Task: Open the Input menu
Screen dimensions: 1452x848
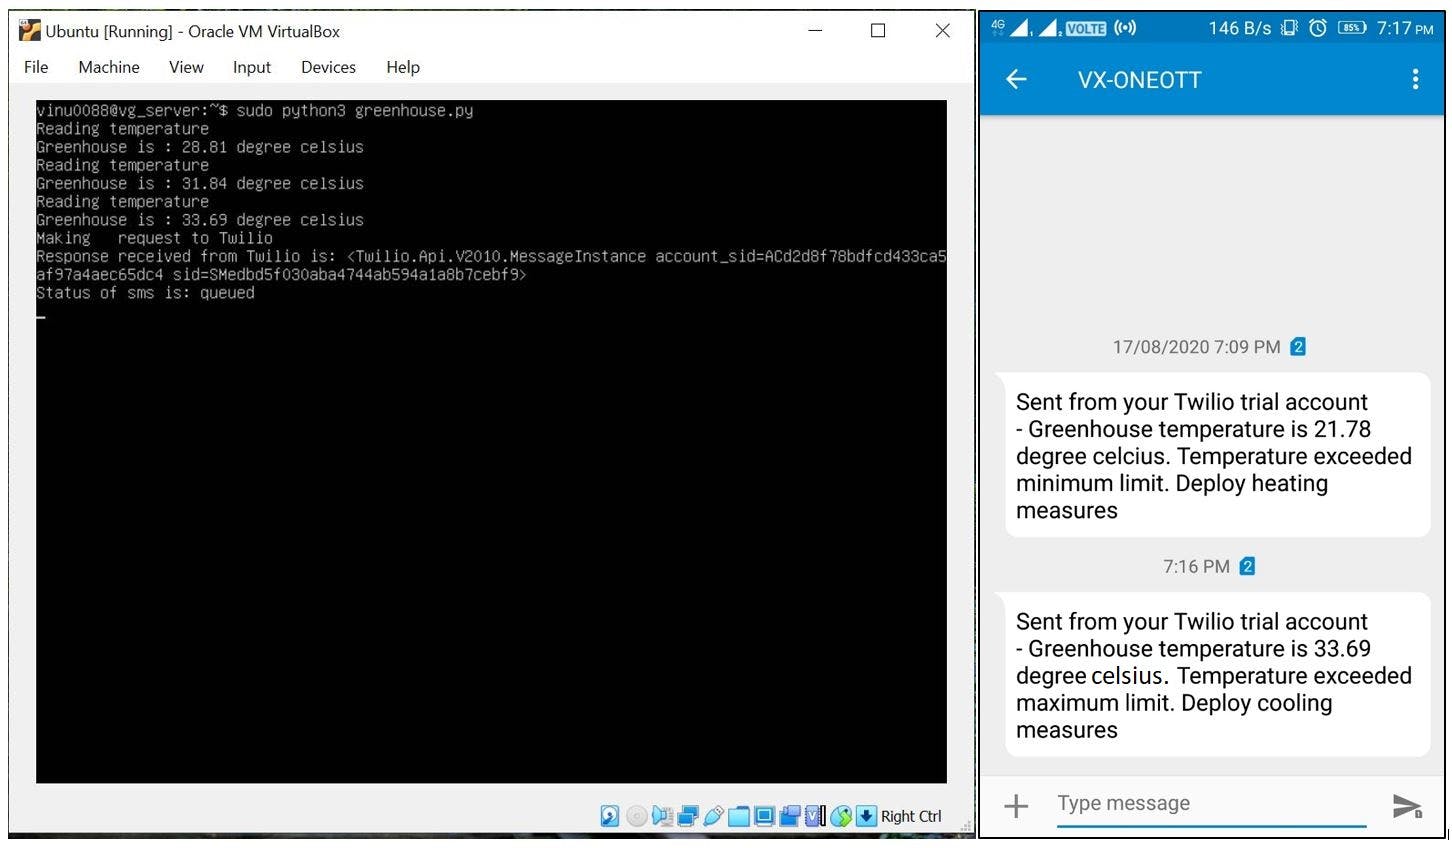Action: 252,67
